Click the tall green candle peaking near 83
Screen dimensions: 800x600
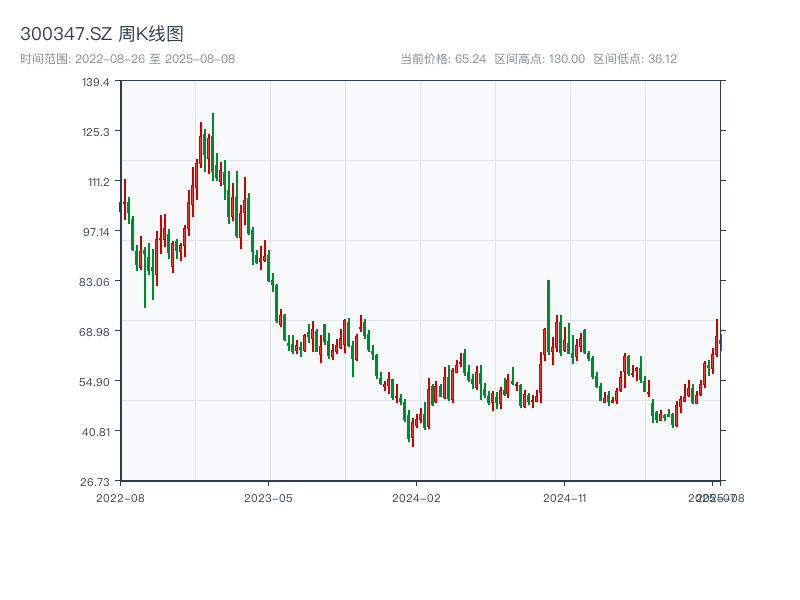click(x=548, y=317)
